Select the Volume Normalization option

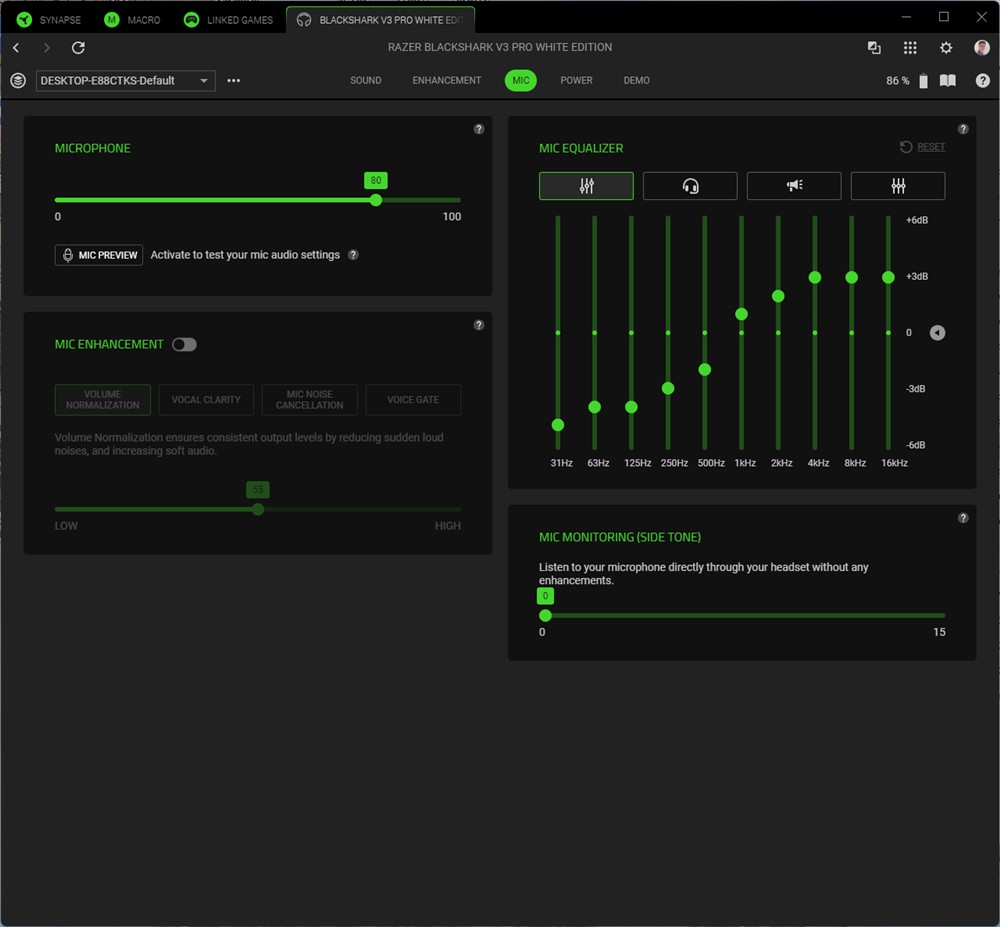tap(103, 400)
